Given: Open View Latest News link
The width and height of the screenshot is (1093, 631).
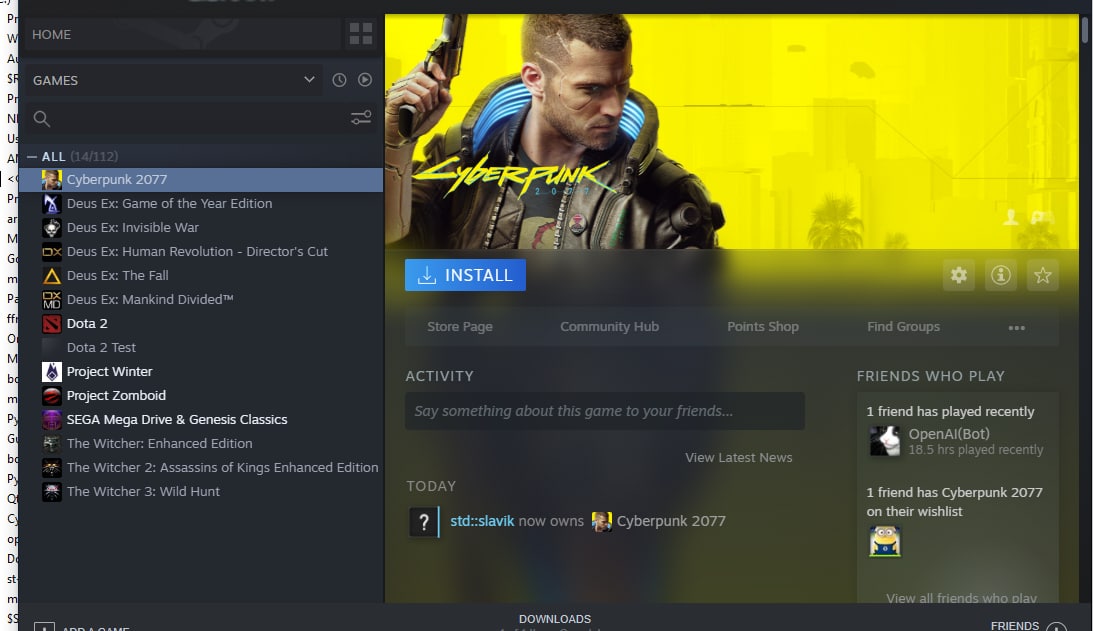Looking at the screenshot, I should coord(738,457).
